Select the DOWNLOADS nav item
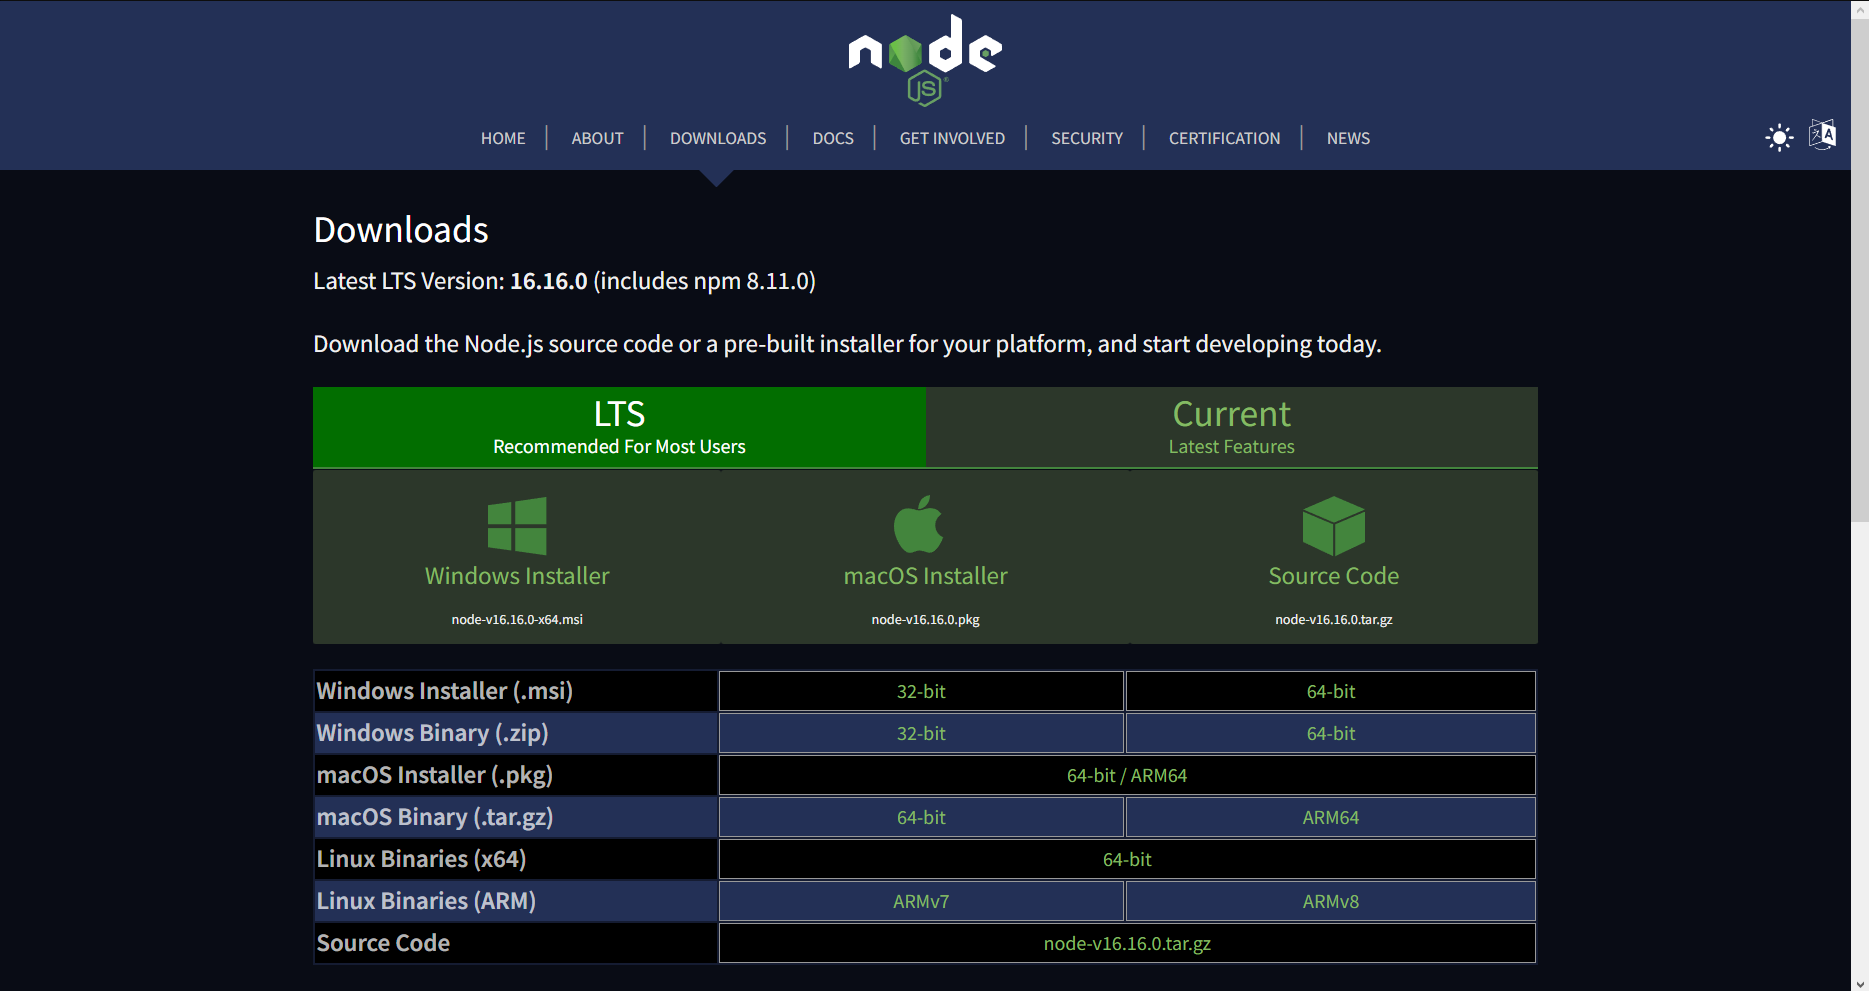The image size is (1869, 992). 718,138
